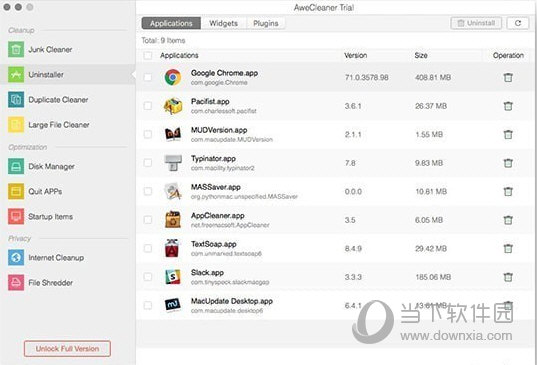537x365 pixels.
Task: Open the Internet Cleanup icon
Action: (16, 257)
